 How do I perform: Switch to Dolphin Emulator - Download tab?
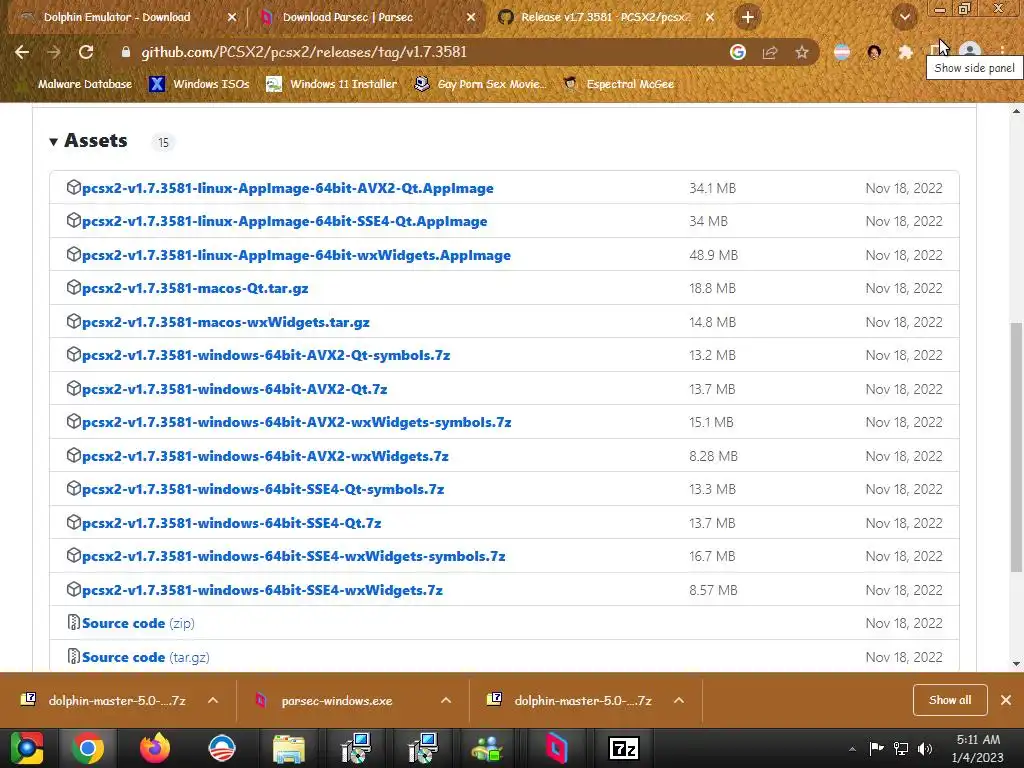point(118,18)
